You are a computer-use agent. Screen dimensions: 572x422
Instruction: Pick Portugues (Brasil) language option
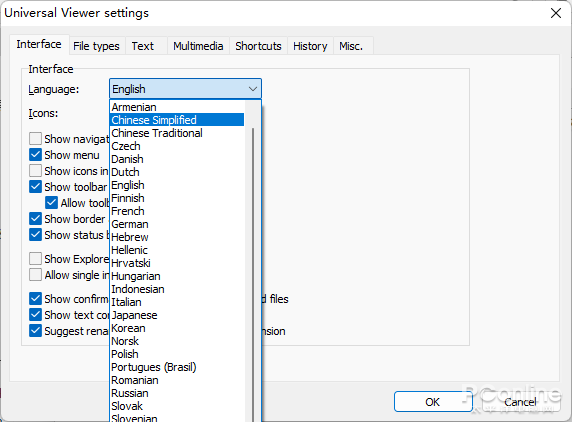(177, 367)
